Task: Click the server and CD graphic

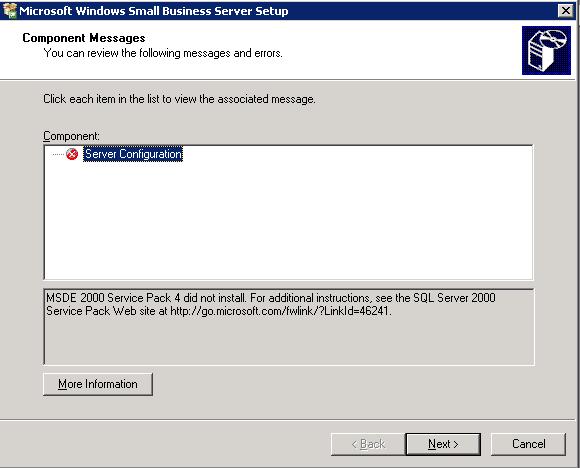Action: point(546,50)
